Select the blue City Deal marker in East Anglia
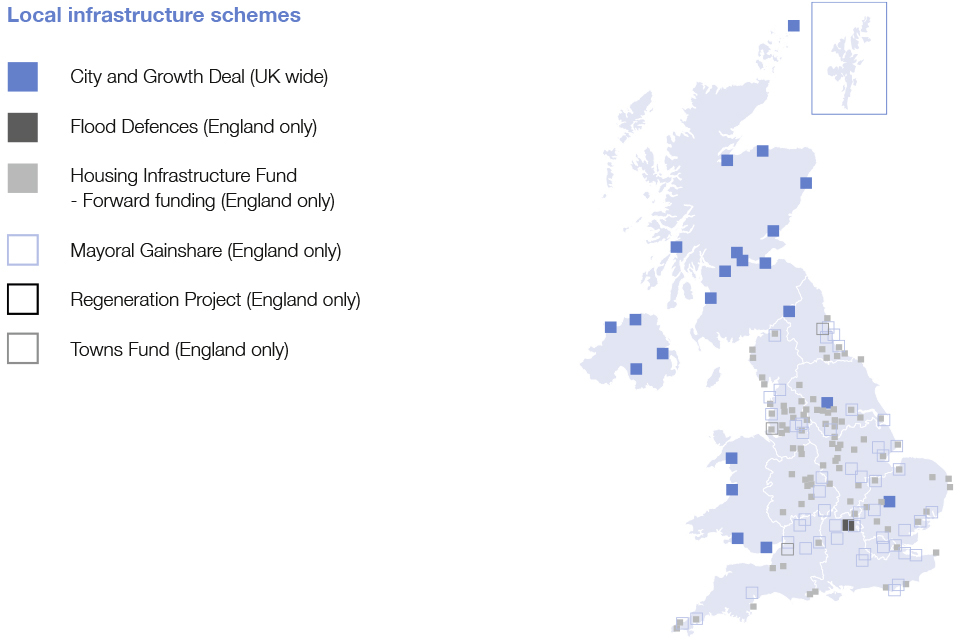Image resolution: width=960 pixels, height=640 pixels. [x=889, y=502]
